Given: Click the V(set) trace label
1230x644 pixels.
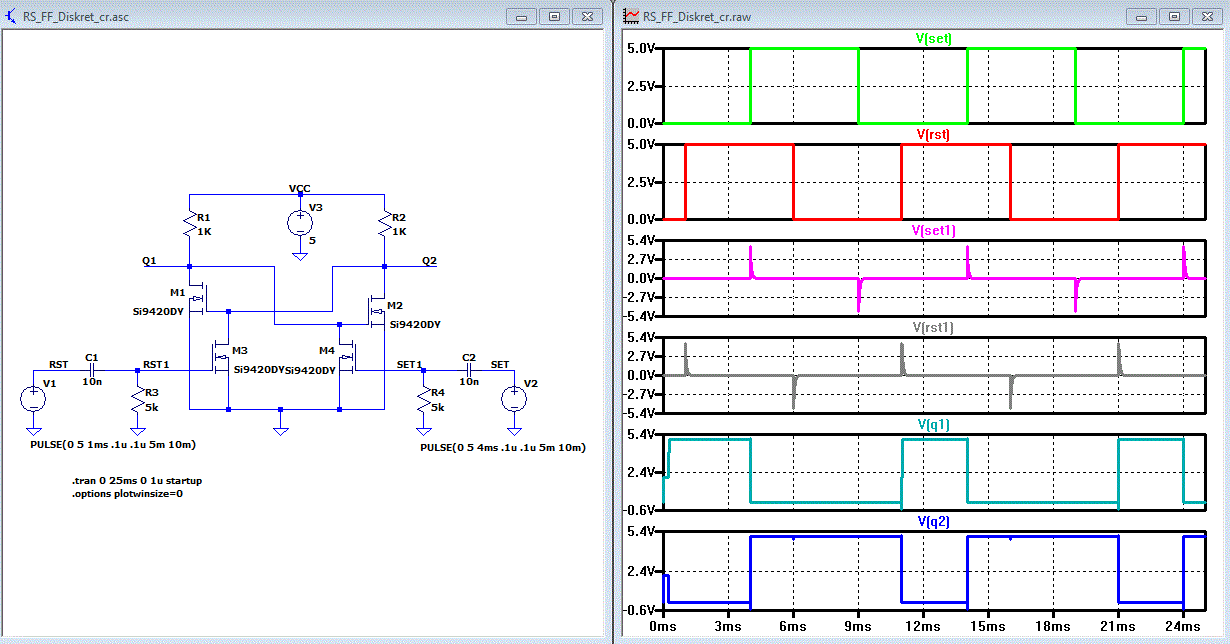Looking at the screenshot, I should tap(933, 39).
